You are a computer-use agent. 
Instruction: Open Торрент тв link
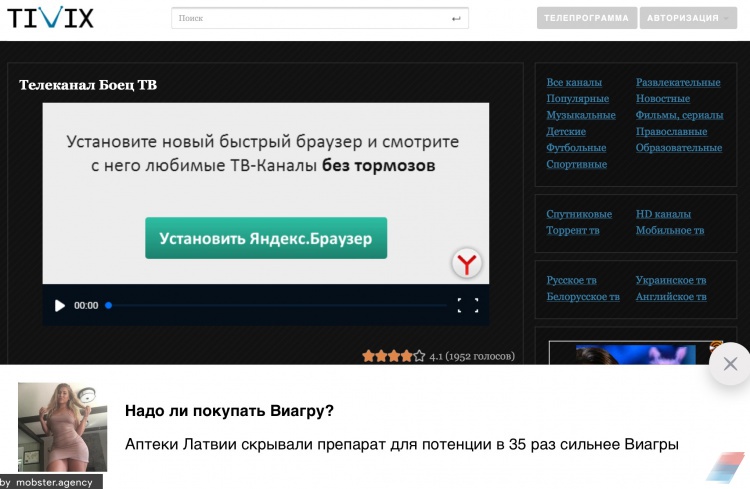[x=573, y=230]
